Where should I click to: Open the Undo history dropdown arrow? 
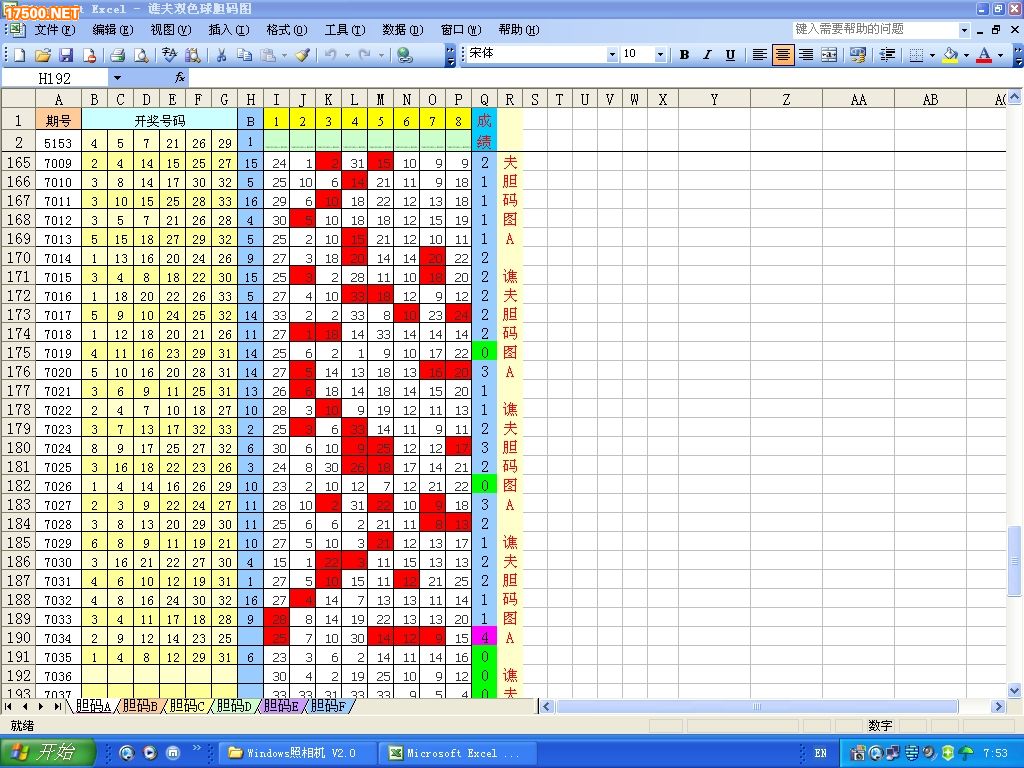[347, 56]
